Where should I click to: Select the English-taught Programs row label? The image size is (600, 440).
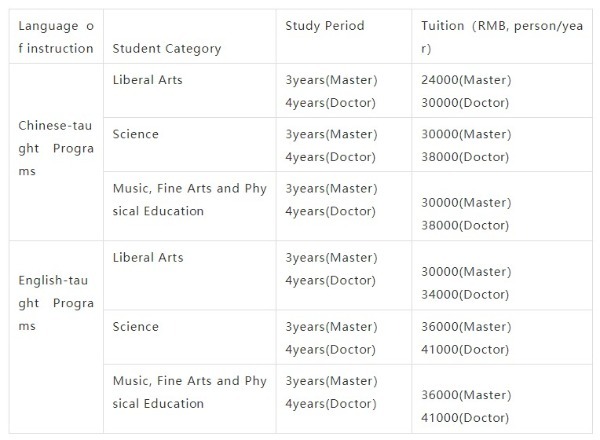point(56,303)
